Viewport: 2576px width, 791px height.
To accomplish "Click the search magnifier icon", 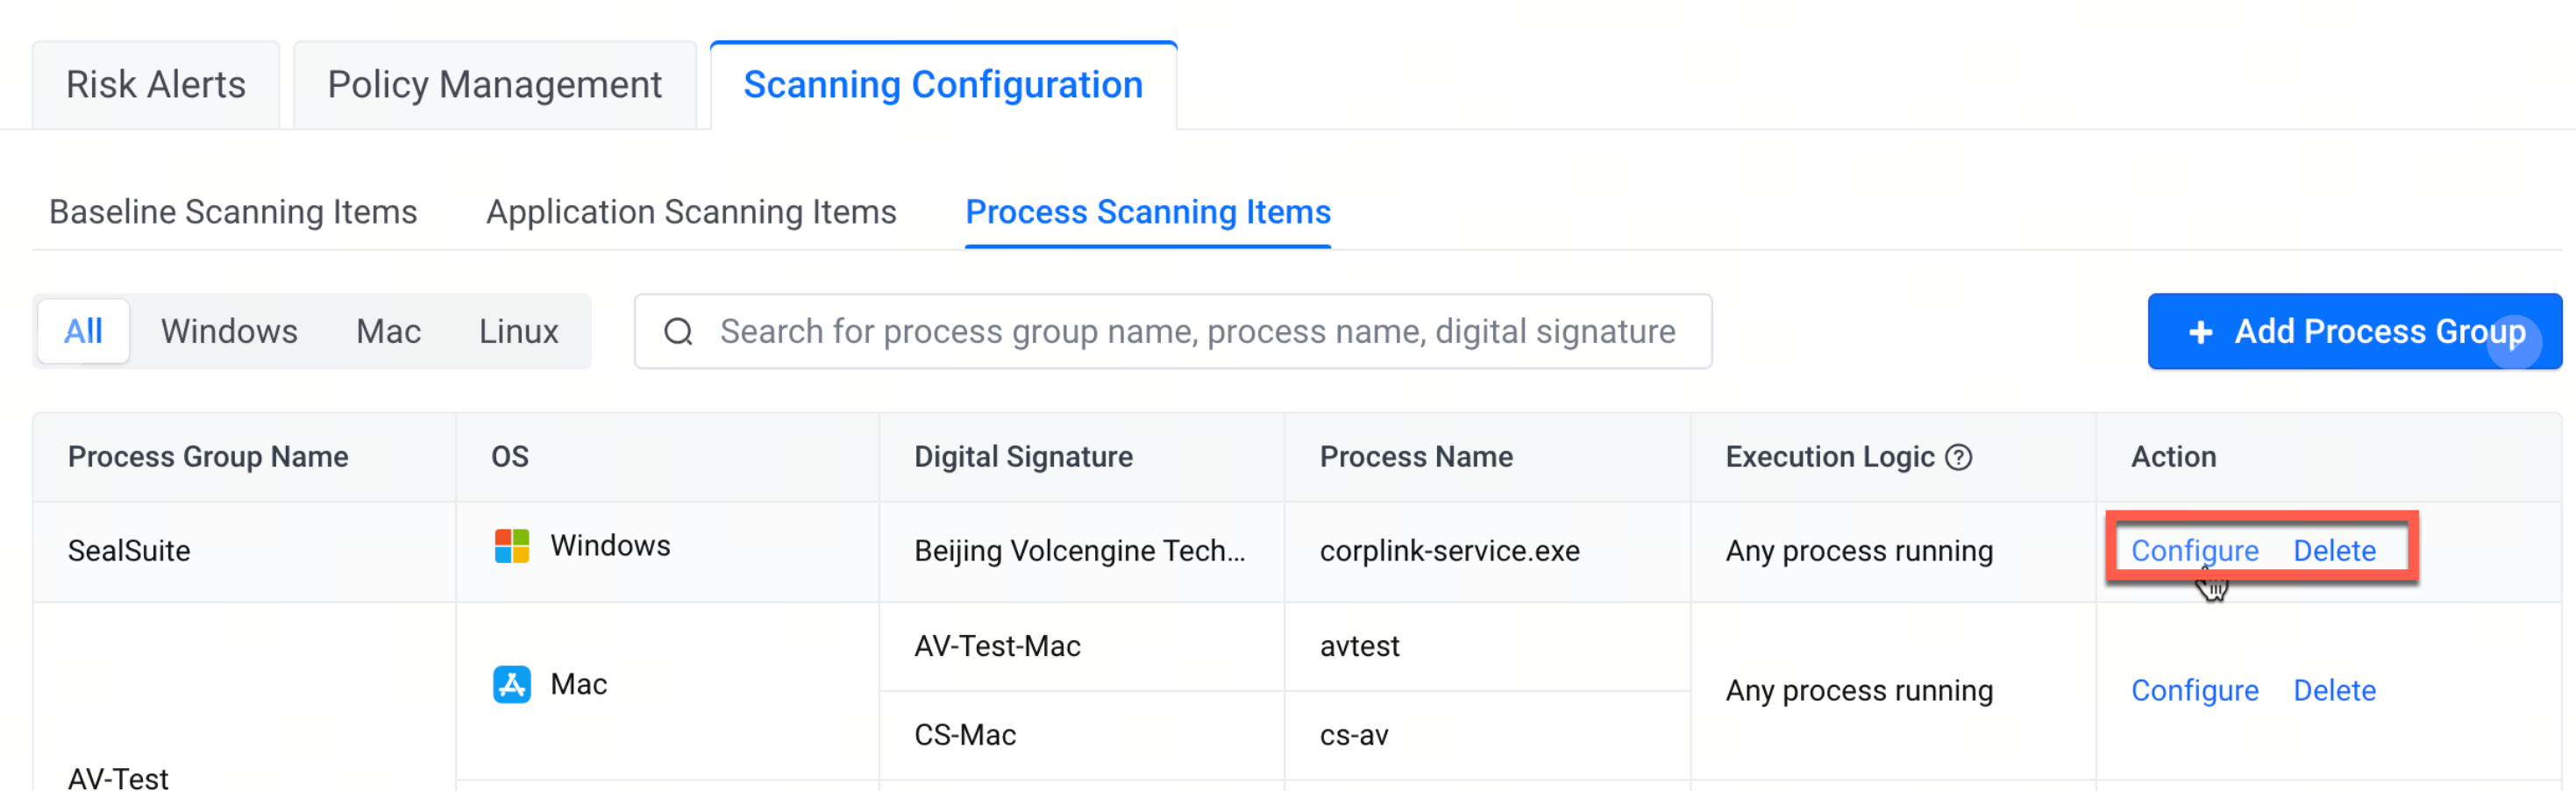I will pos(678,332).
